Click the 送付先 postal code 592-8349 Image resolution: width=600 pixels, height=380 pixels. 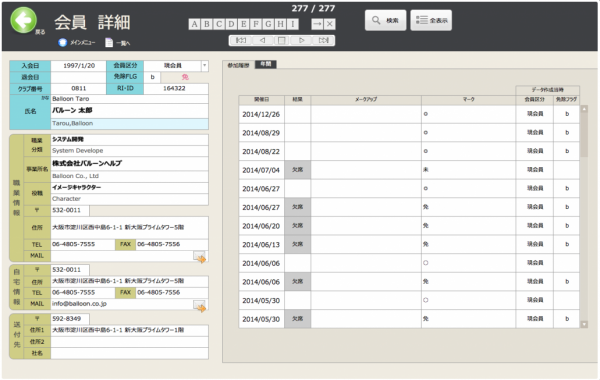[x=70, y=318]
